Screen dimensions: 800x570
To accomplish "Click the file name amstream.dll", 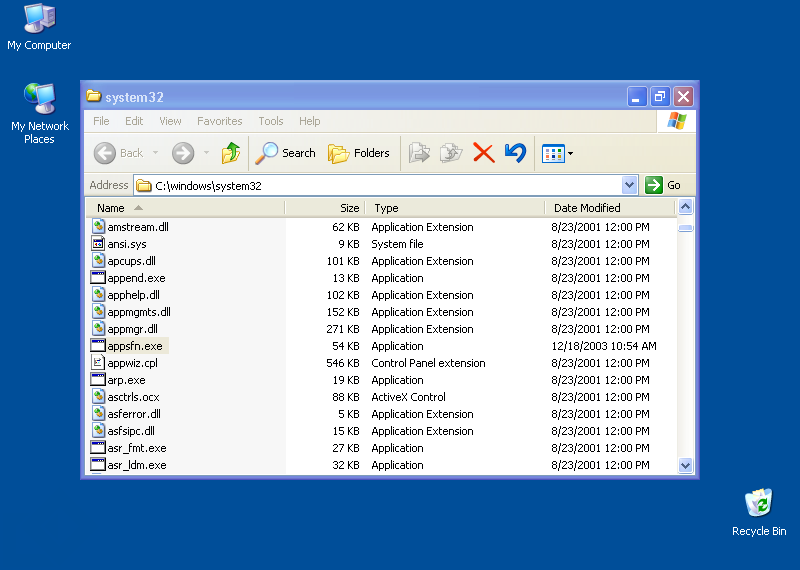I will point(138,227).
